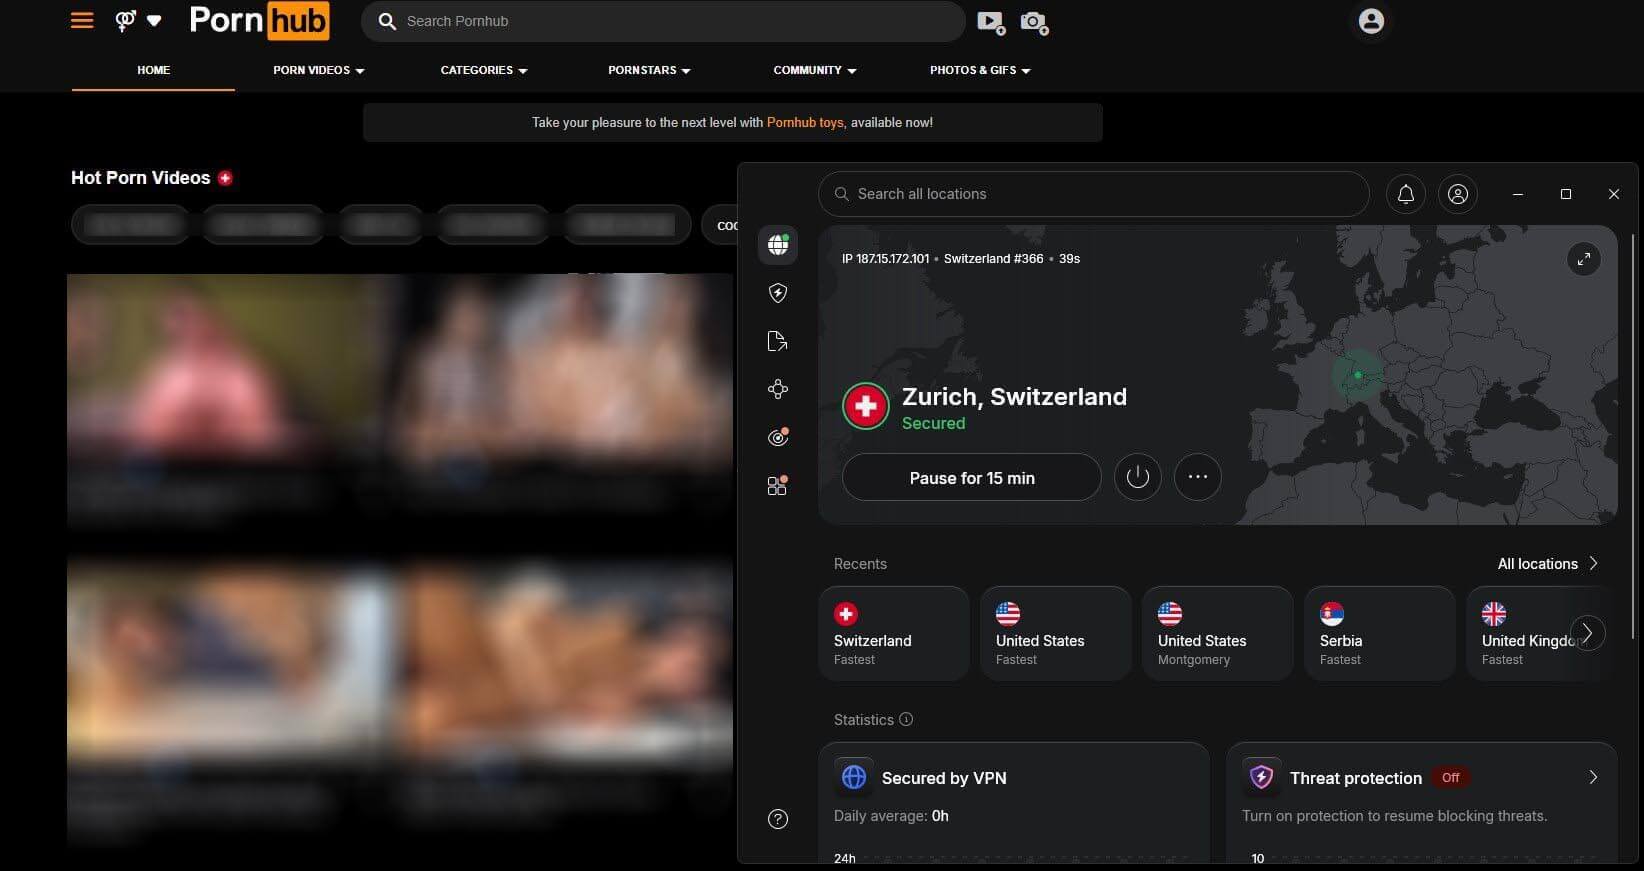Click the upload photo camera icon
The width and height of the screenshot is (1644, 871).
(x=1034, y=22)
